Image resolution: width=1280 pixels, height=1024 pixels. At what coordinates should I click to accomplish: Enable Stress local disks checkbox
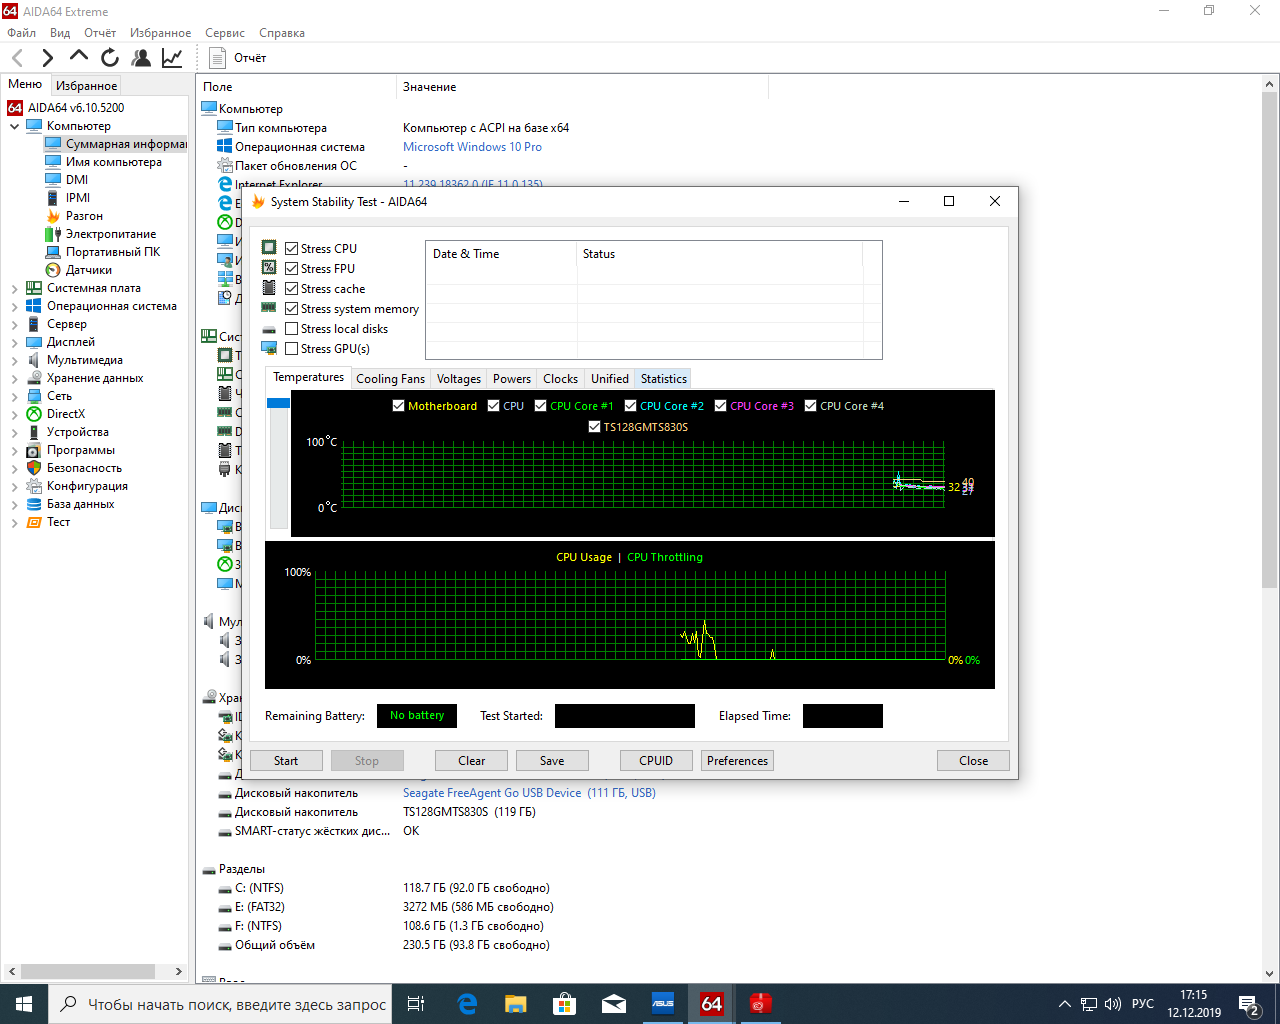point(292,329)
